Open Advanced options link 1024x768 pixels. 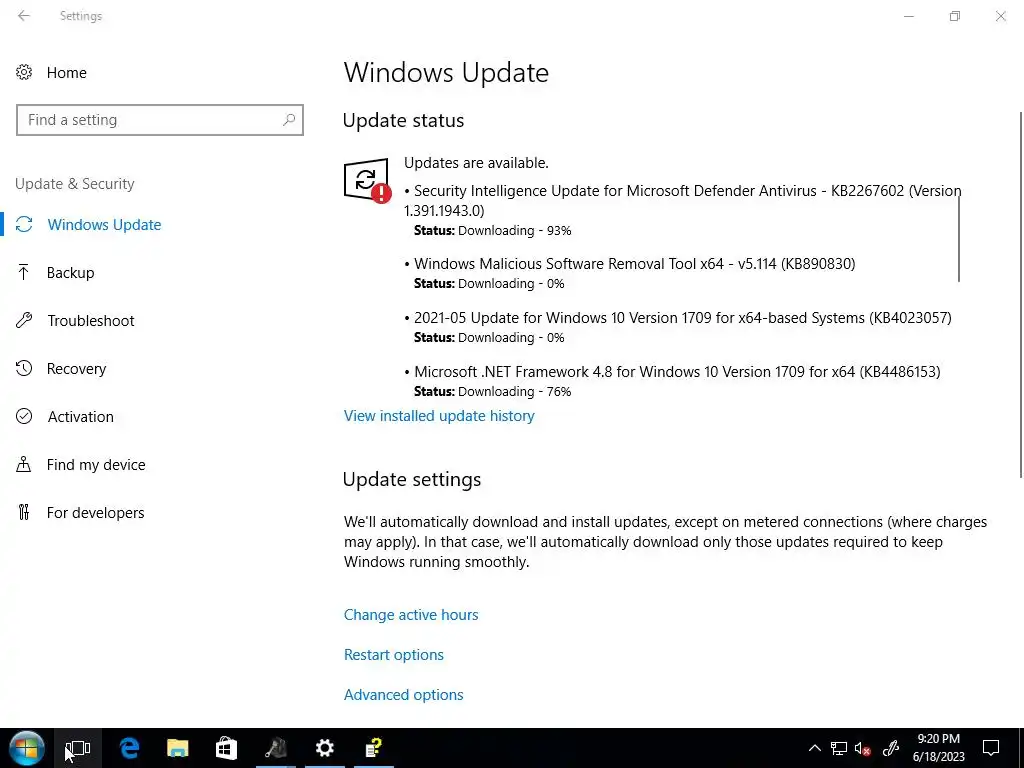(404, 695)
